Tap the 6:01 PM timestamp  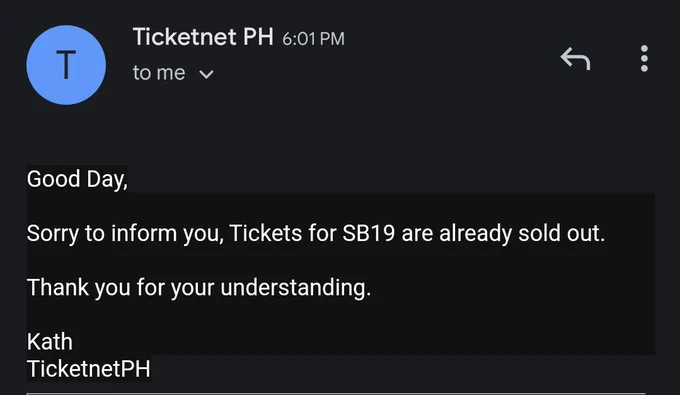313,39
